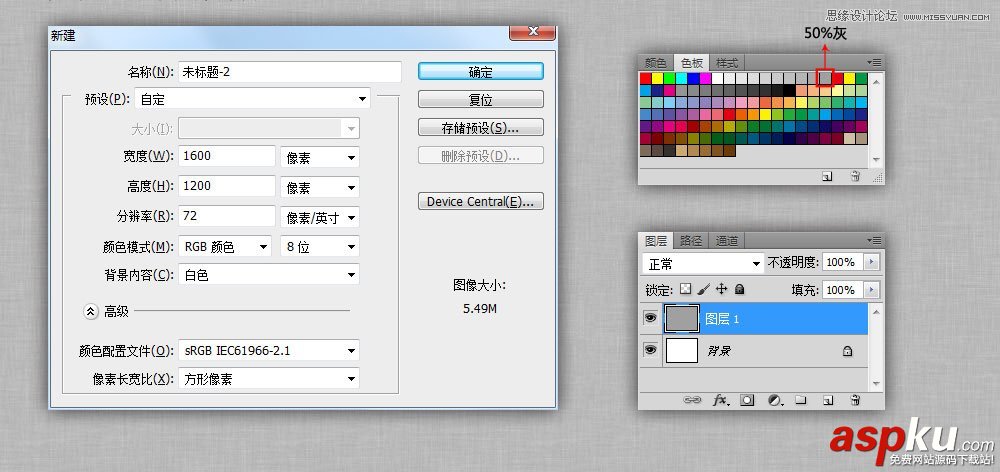Switch to the 路径 tab
The image size is (1000, 472).
coord(691,240)
